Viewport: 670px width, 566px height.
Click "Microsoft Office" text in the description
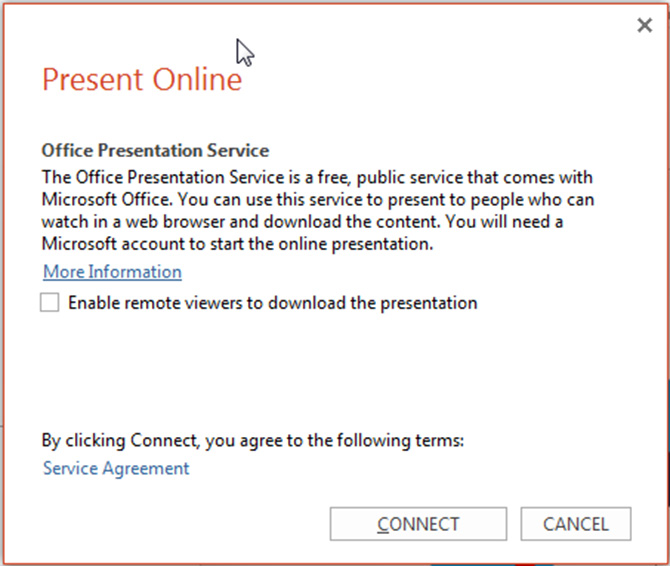pos(99,199)
